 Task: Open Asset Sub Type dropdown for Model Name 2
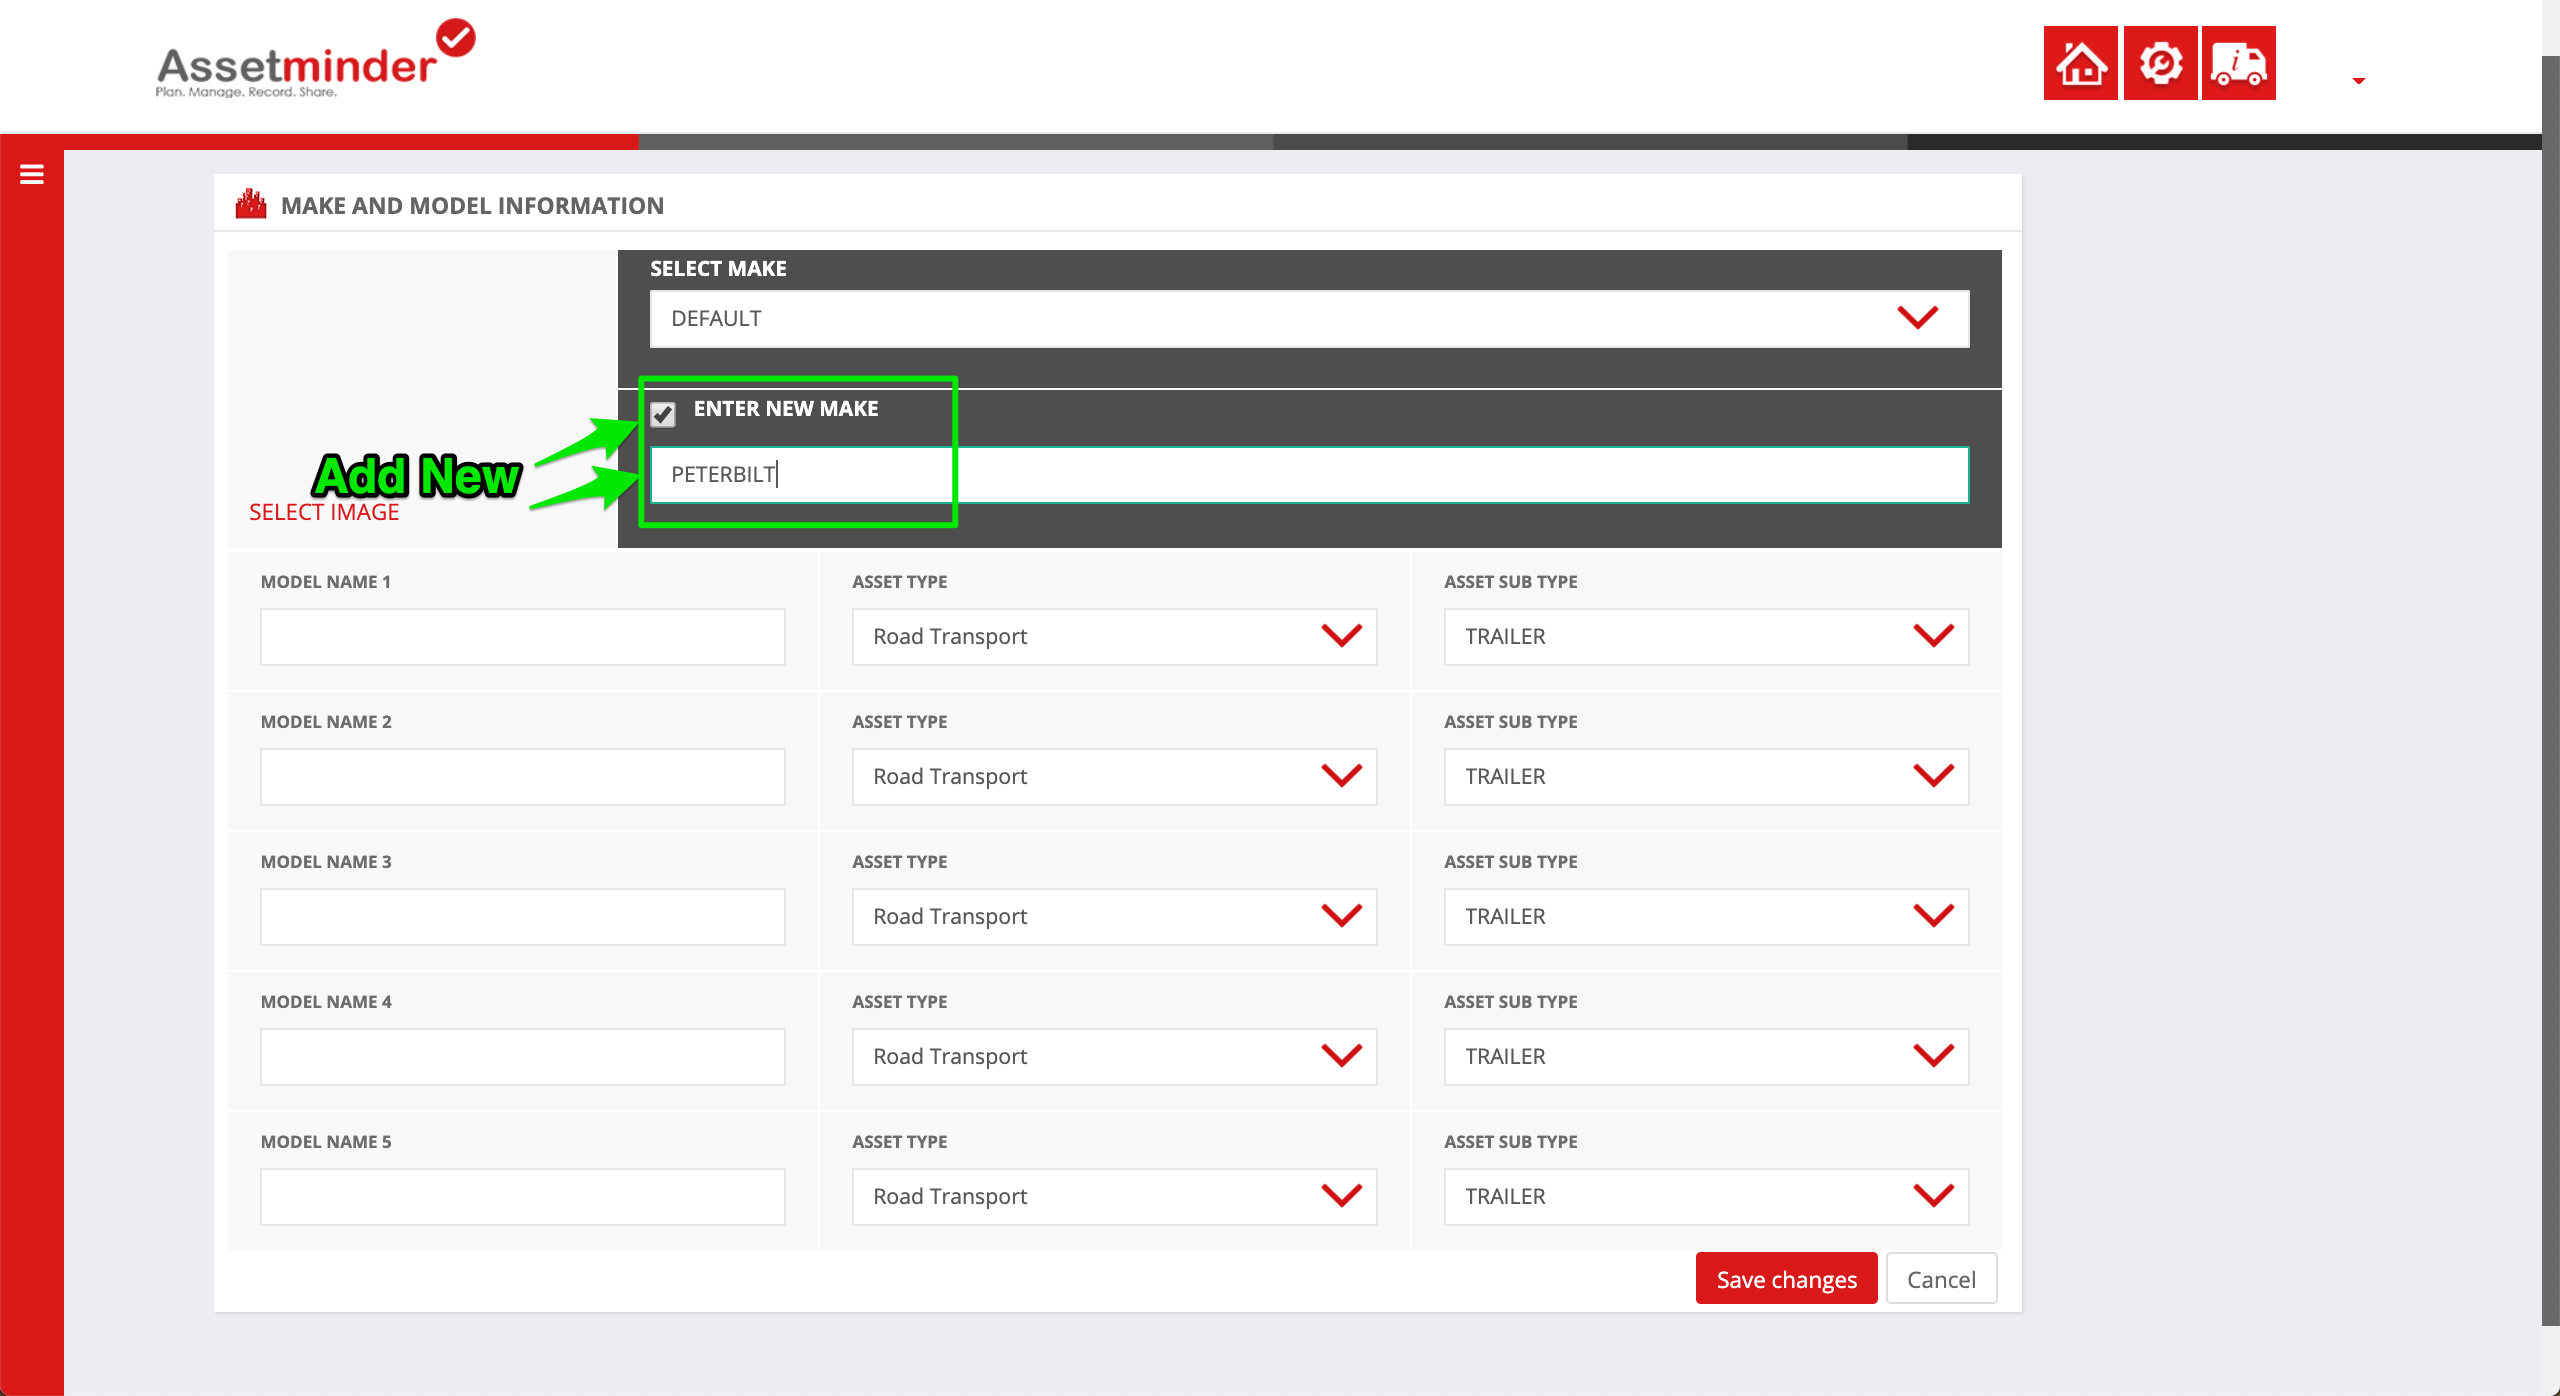(x=1706, y=777)
